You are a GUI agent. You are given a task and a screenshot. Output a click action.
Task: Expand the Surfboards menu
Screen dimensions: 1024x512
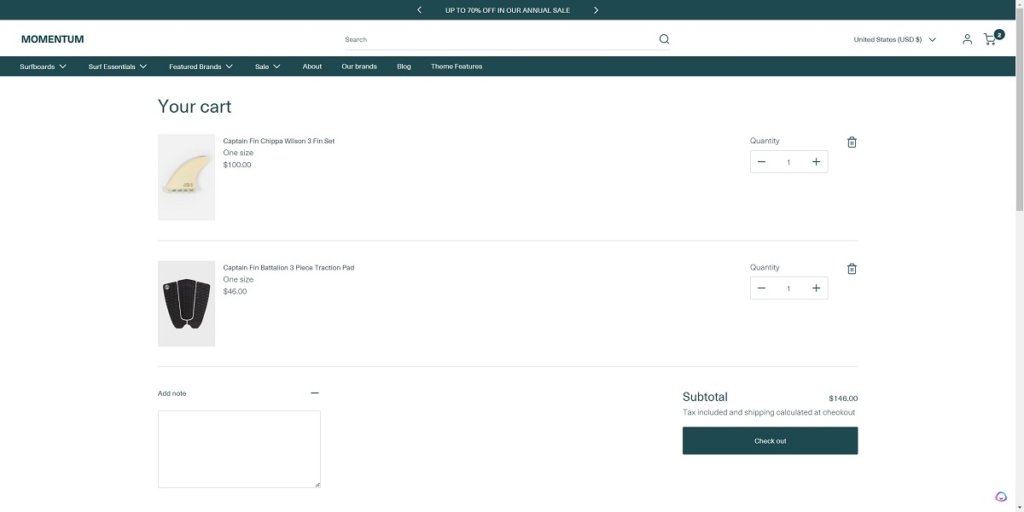click(x=43, y=67)
